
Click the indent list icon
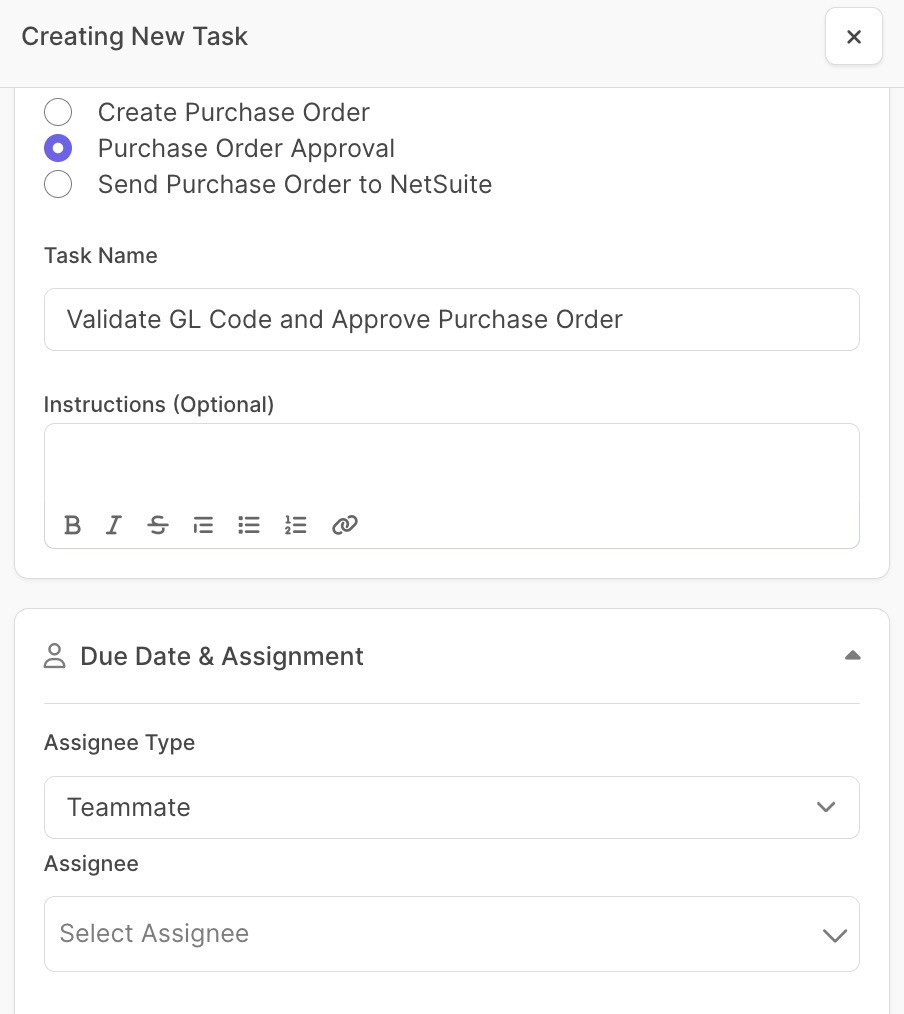click(x=203, y=524)
